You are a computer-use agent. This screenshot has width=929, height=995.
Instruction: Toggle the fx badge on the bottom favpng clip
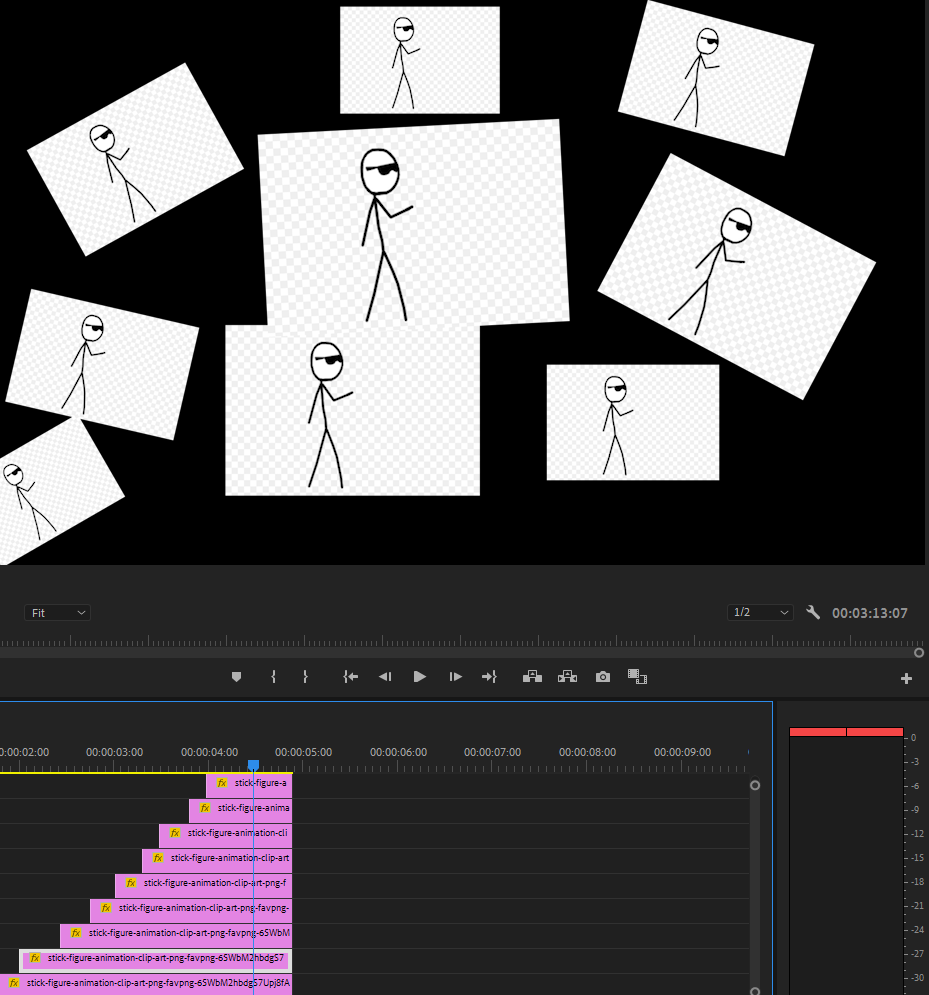click(x=13, y=983)
